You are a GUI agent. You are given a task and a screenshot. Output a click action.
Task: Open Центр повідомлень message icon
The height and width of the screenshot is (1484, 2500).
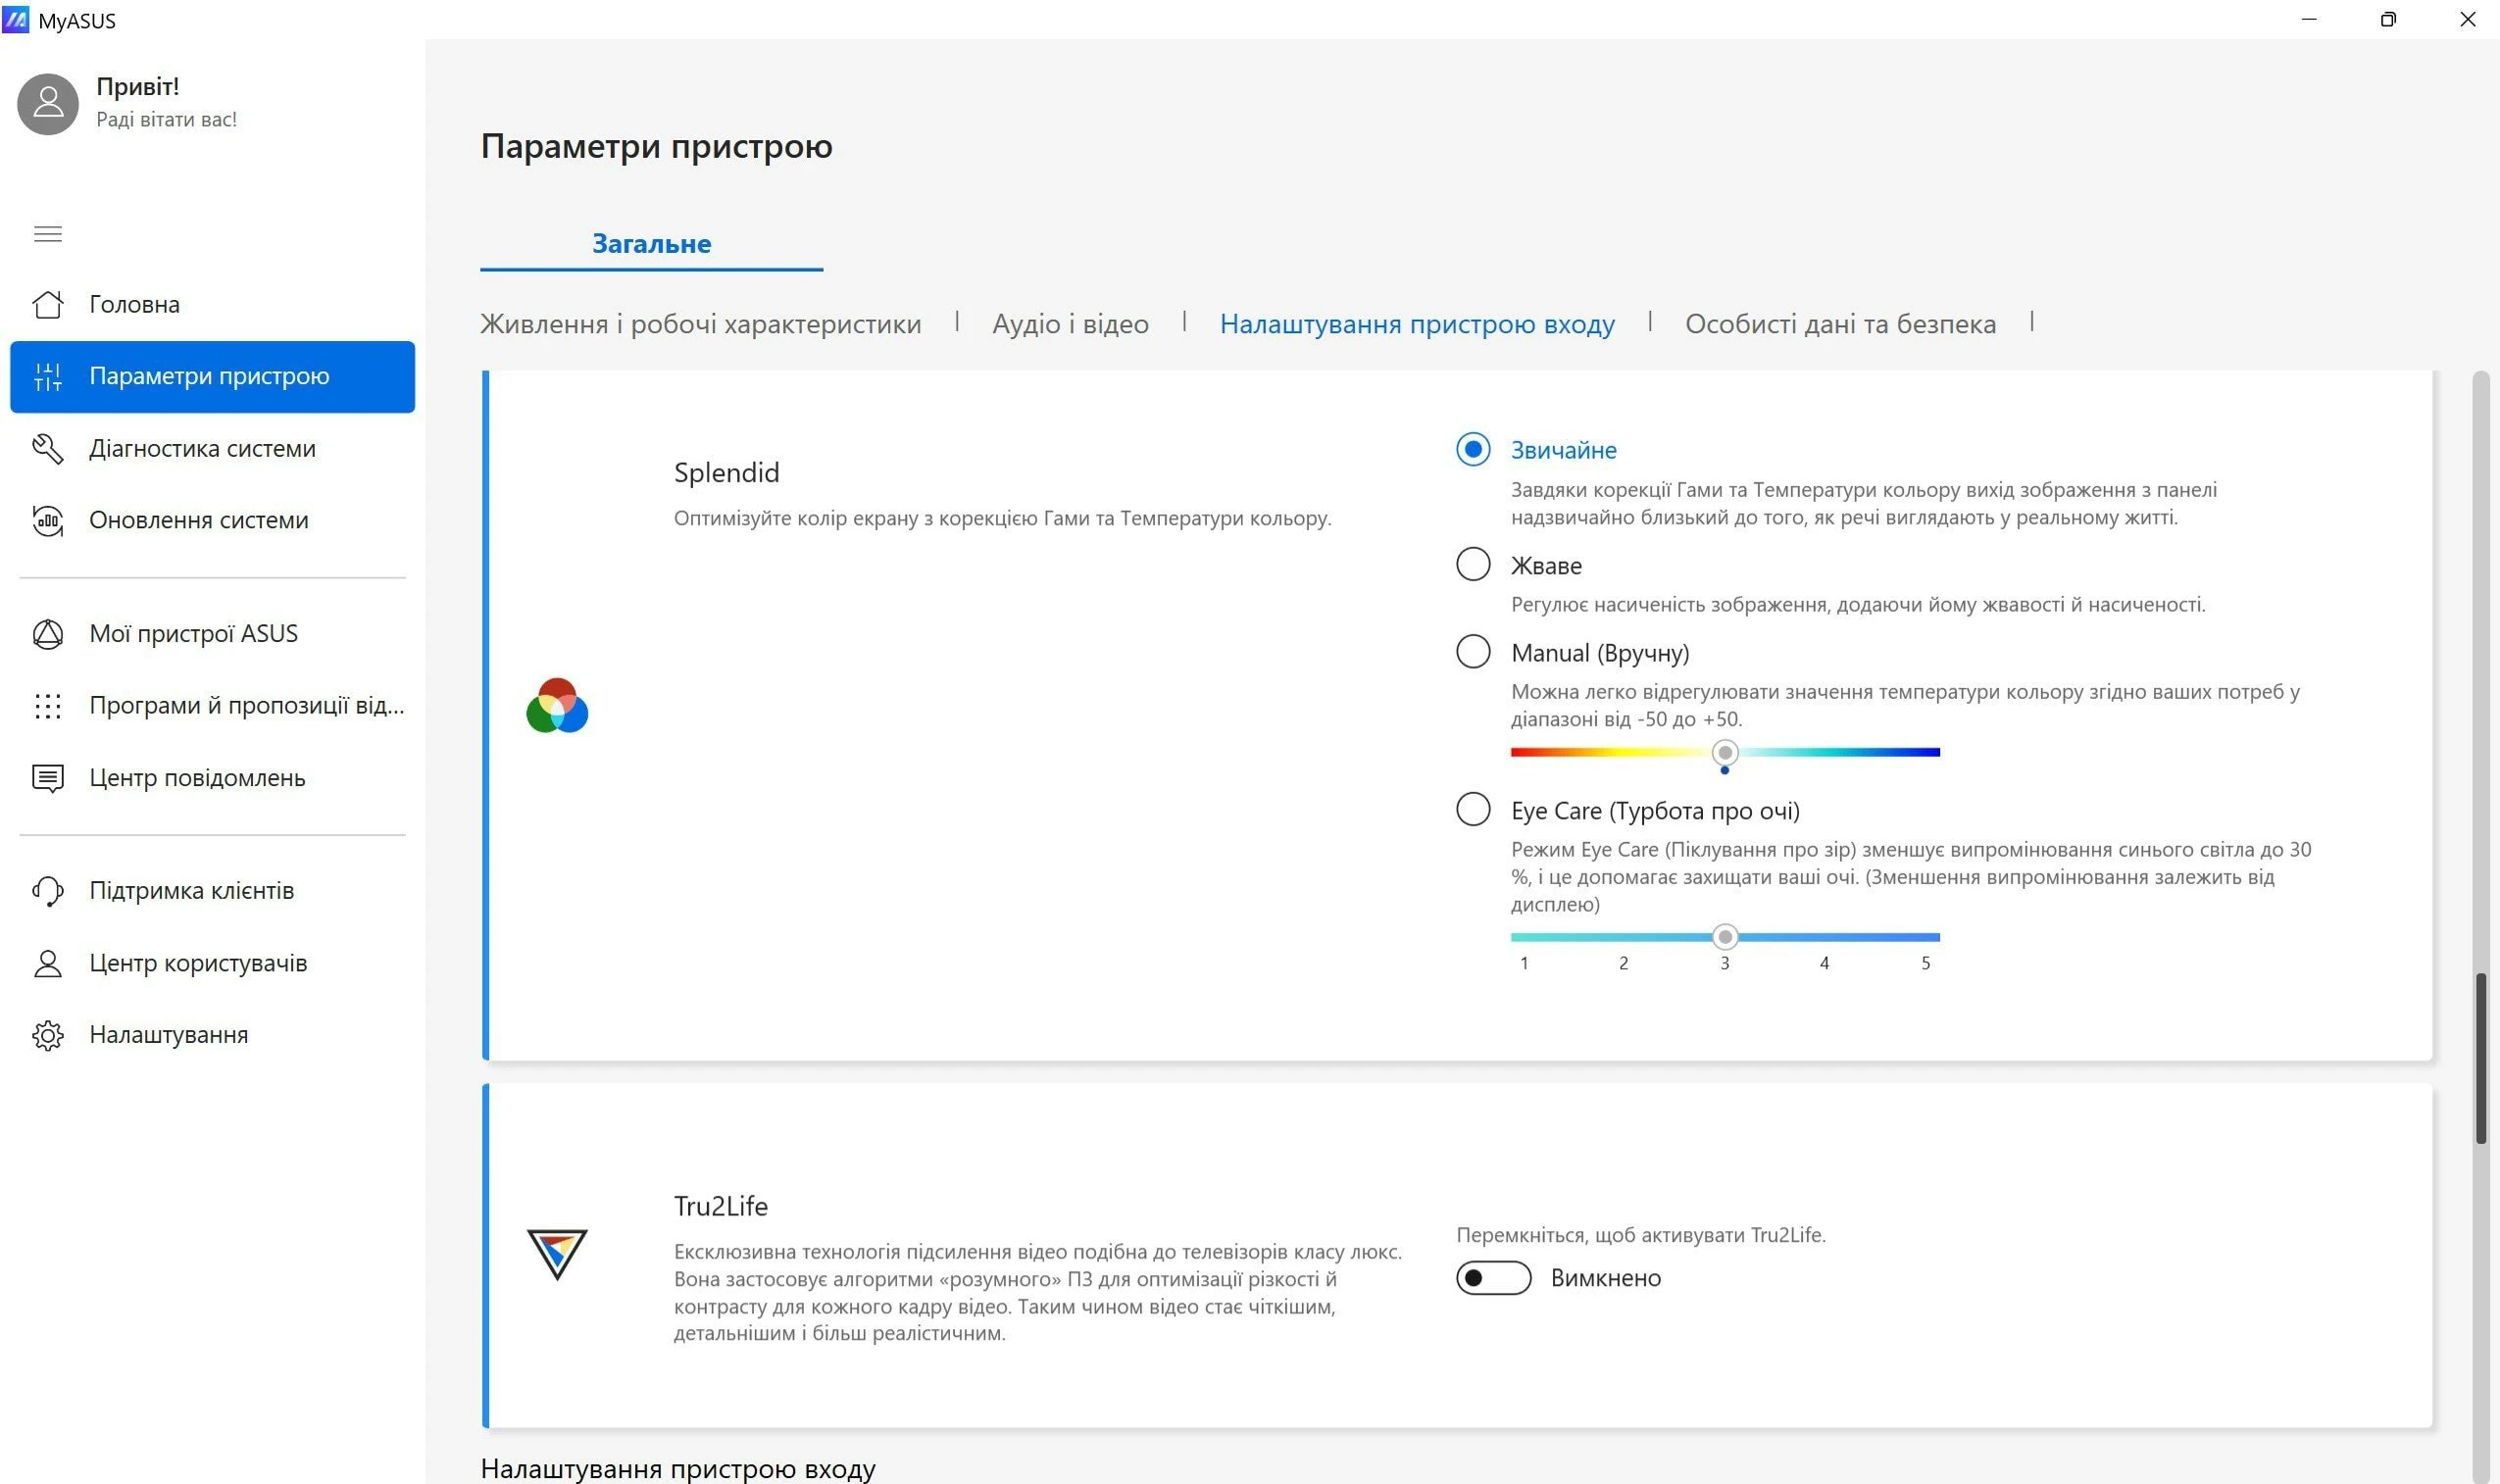coord(48,778)
